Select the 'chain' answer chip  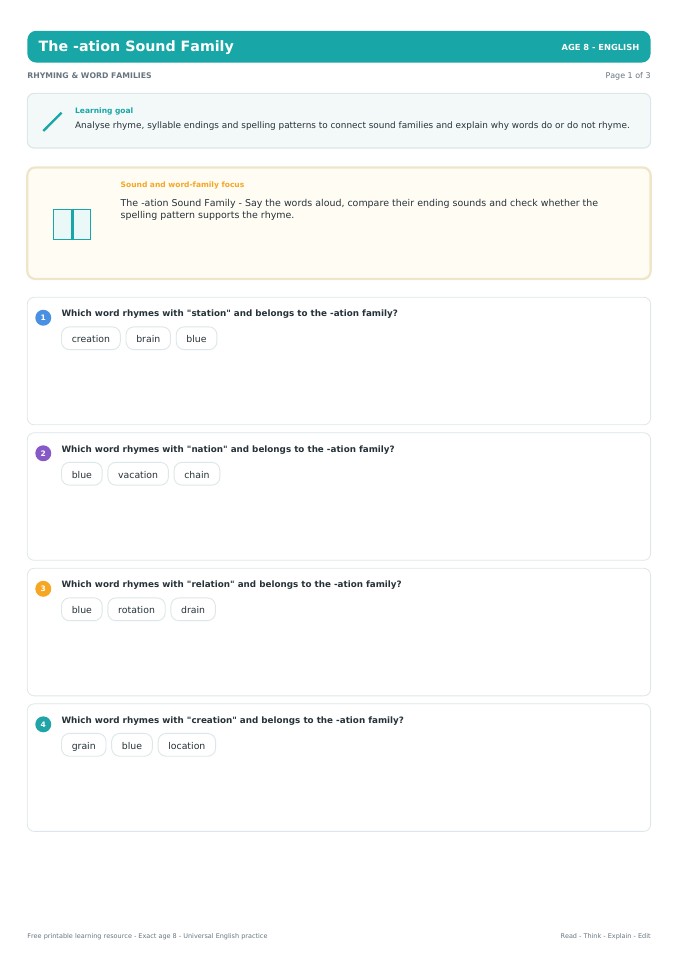(197, 474)
